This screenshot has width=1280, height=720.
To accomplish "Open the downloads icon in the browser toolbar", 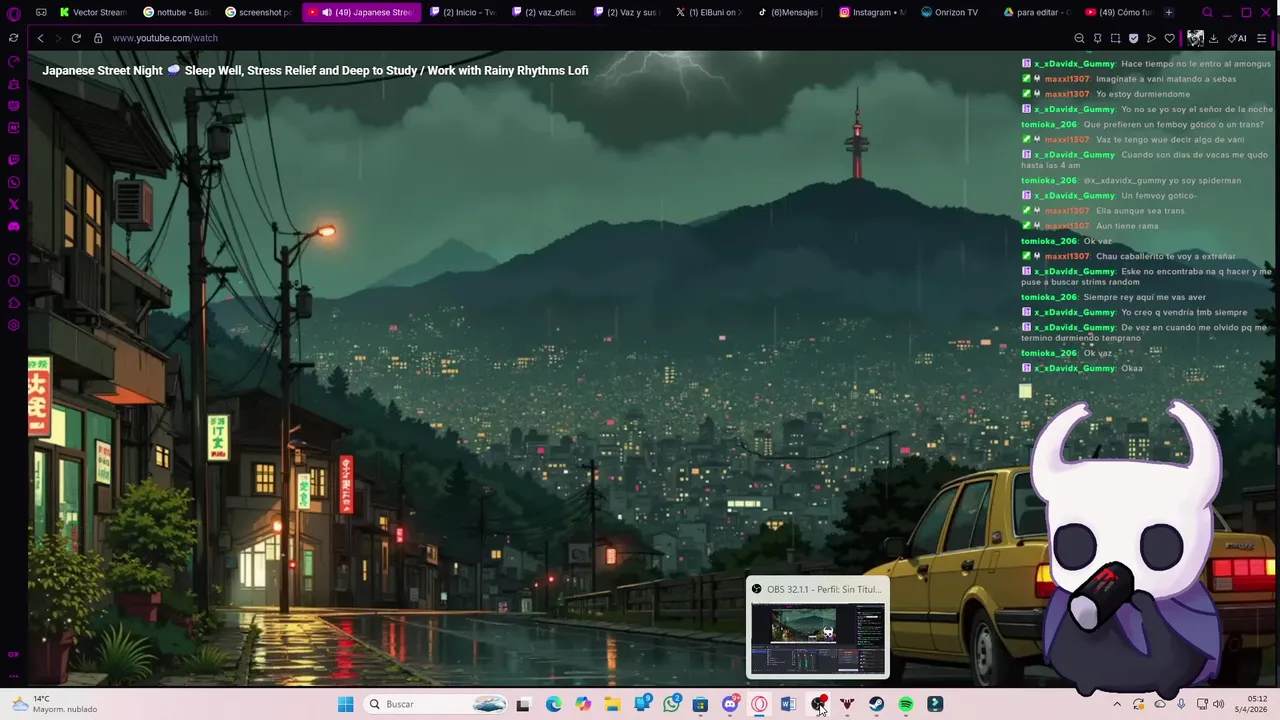I will pyautogui.click(x=1213, y=38).
